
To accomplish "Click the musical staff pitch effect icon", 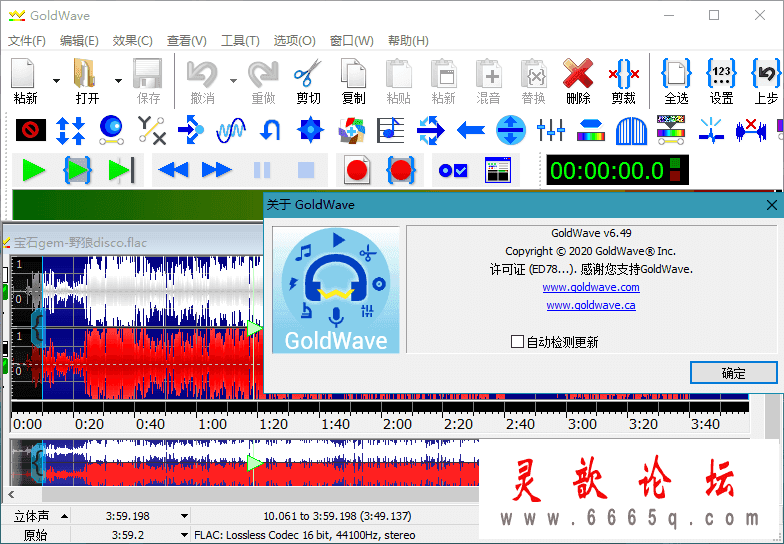I will [x=390, y=130].
